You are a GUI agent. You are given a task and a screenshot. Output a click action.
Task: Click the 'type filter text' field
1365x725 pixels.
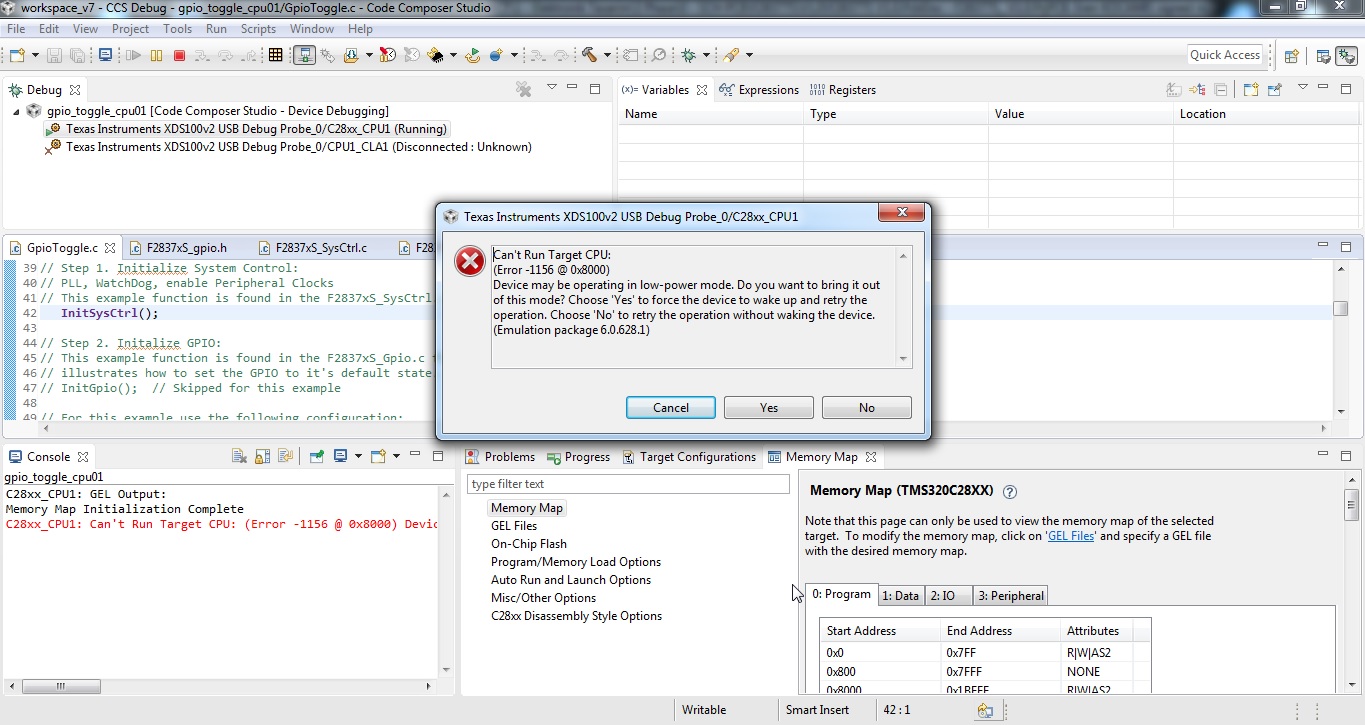pos(628,484)
